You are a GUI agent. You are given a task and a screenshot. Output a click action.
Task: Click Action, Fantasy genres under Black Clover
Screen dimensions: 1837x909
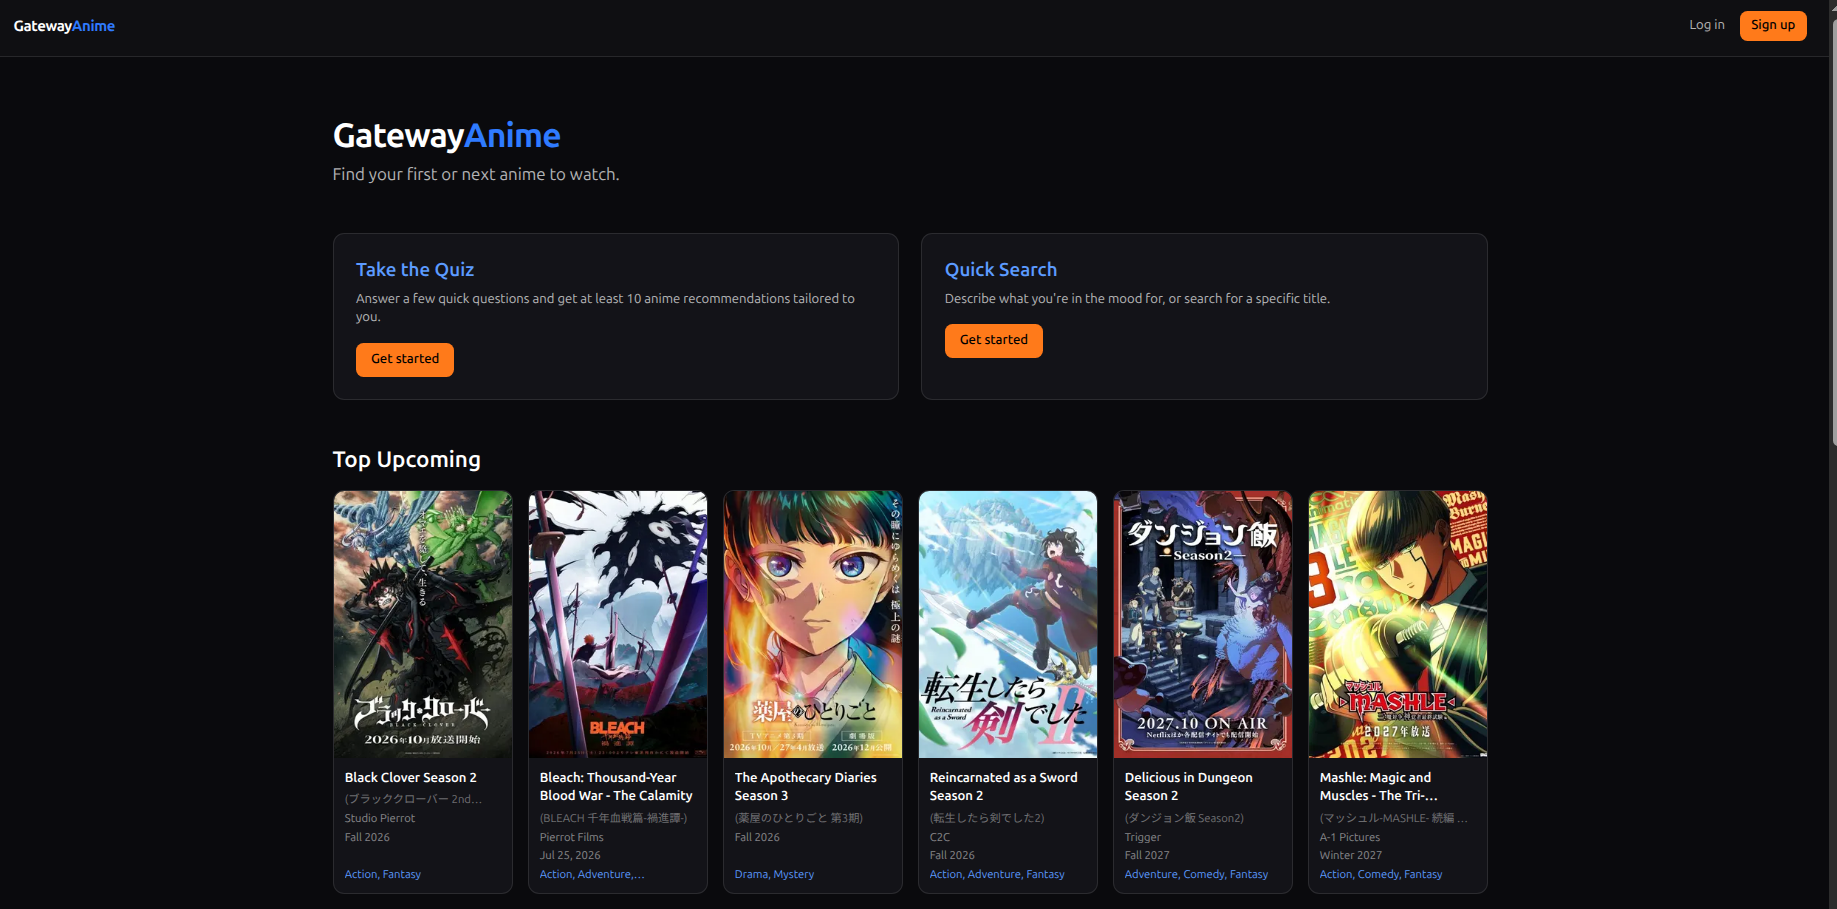[x=383, y=874]
